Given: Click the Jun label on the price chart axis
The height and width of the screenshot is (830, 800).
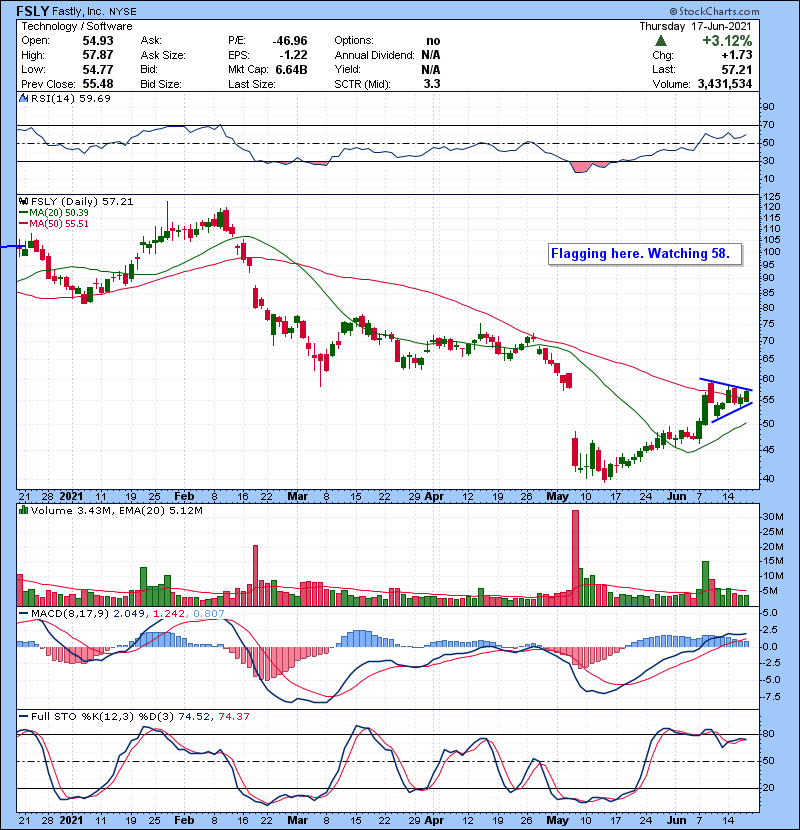Looking at the screenshot, I should tap(677, 497).
